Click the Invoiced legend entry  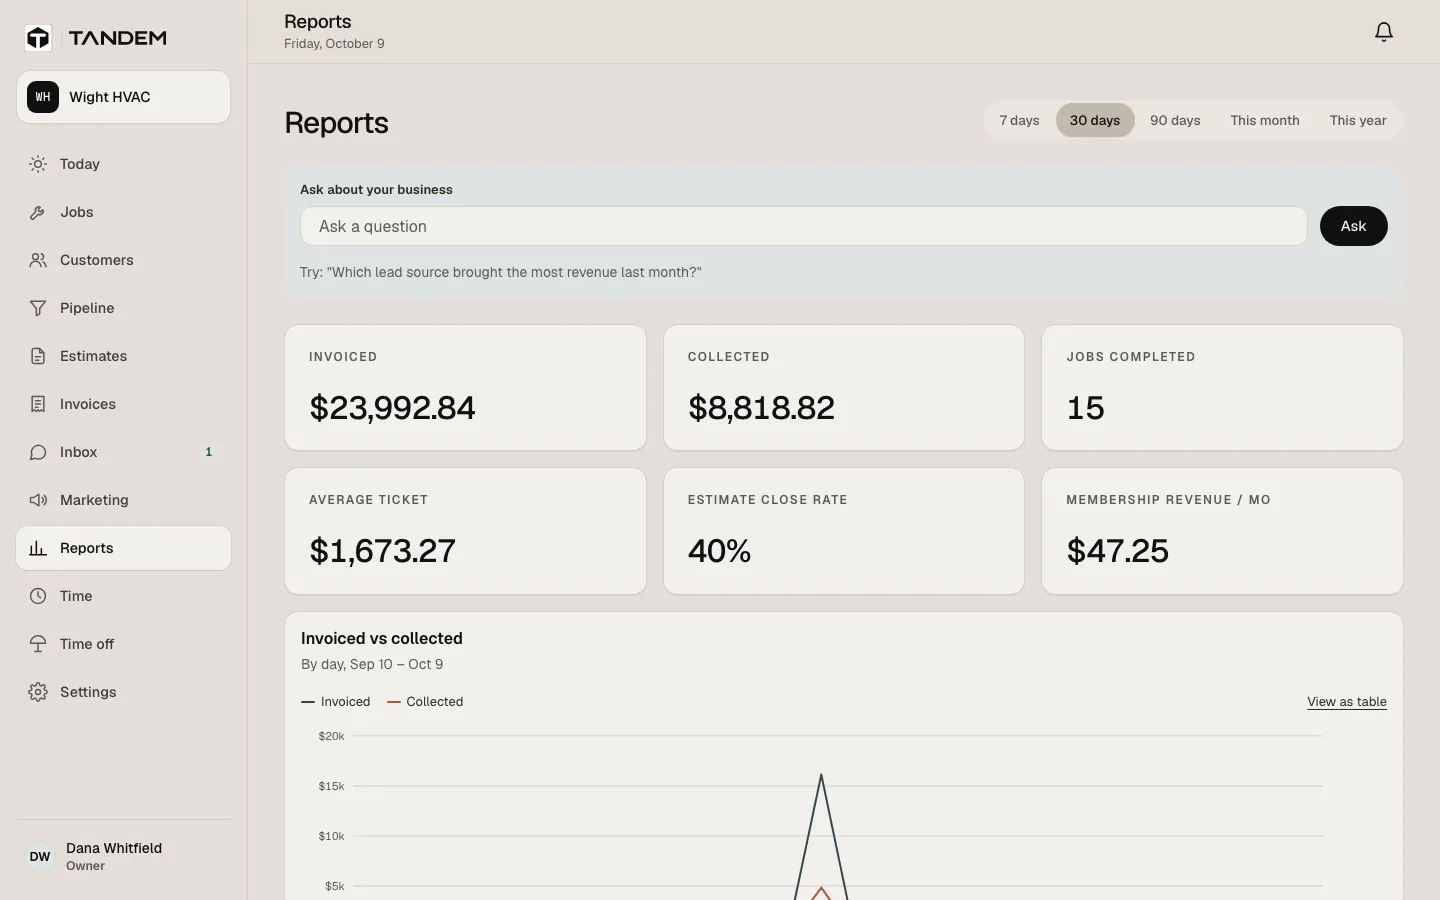336,702
